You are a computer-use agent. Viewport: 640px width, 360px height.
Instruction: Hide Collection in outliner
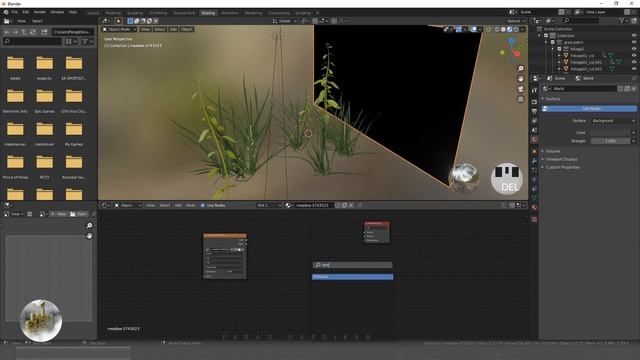pyautogui.click(x=634, y=36)
